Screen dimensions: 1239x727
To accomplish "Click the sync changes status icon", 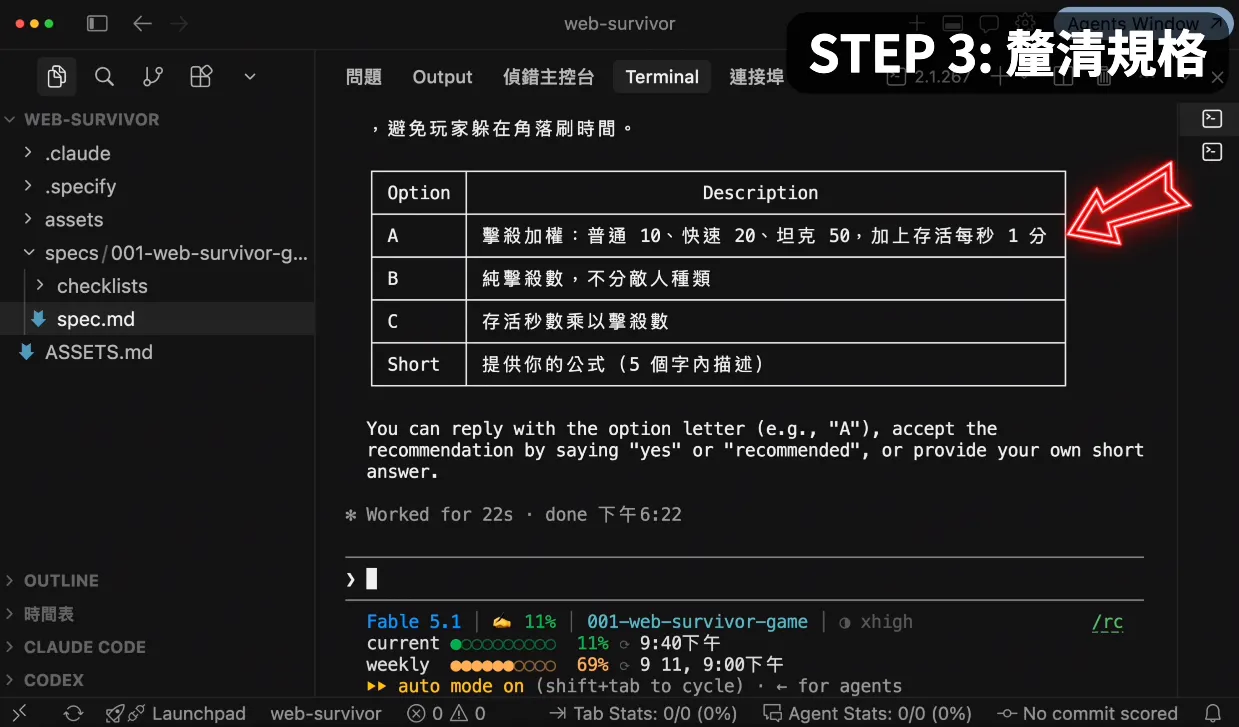I will 73,713.
